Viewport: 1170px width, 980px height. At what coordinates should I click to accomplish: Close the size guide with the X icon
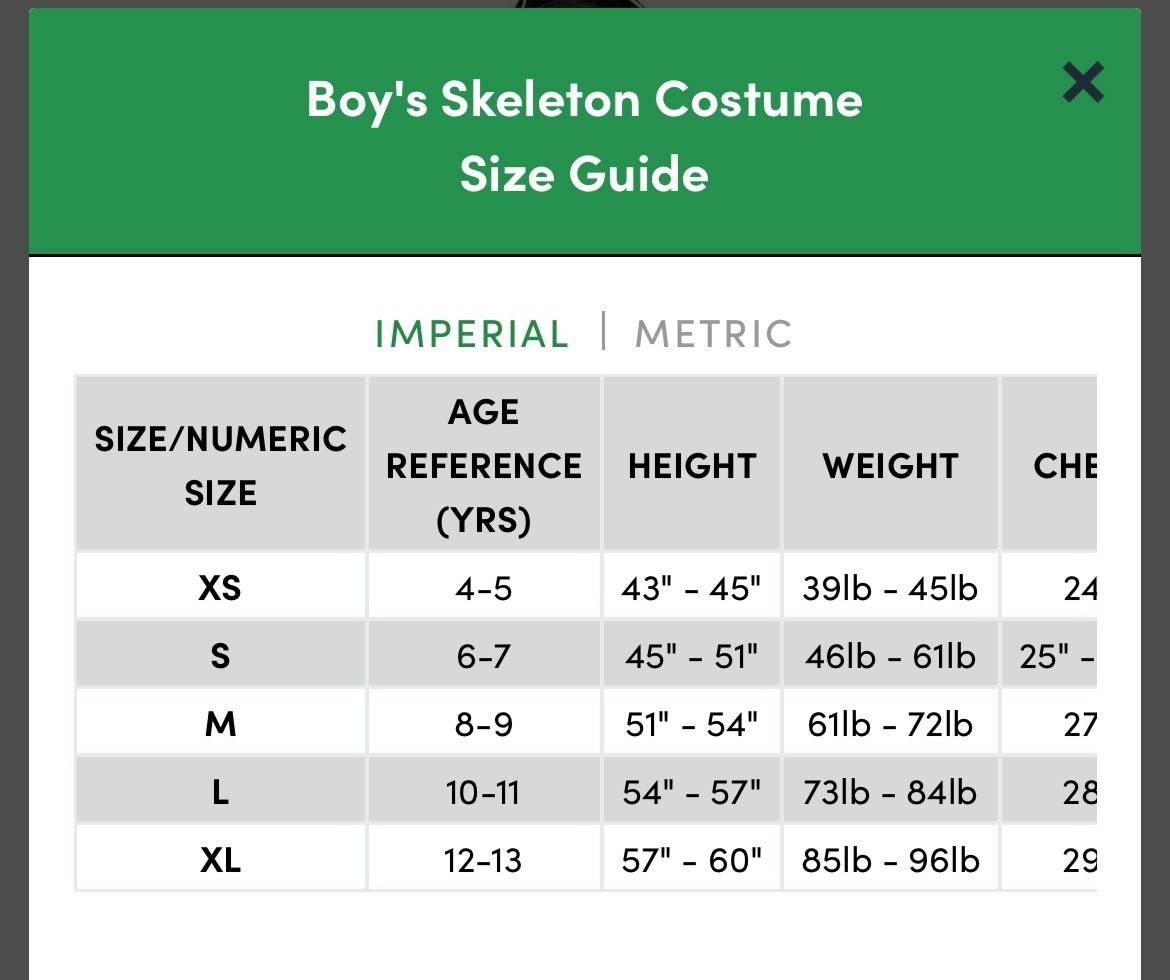[x=1083, y=83]
